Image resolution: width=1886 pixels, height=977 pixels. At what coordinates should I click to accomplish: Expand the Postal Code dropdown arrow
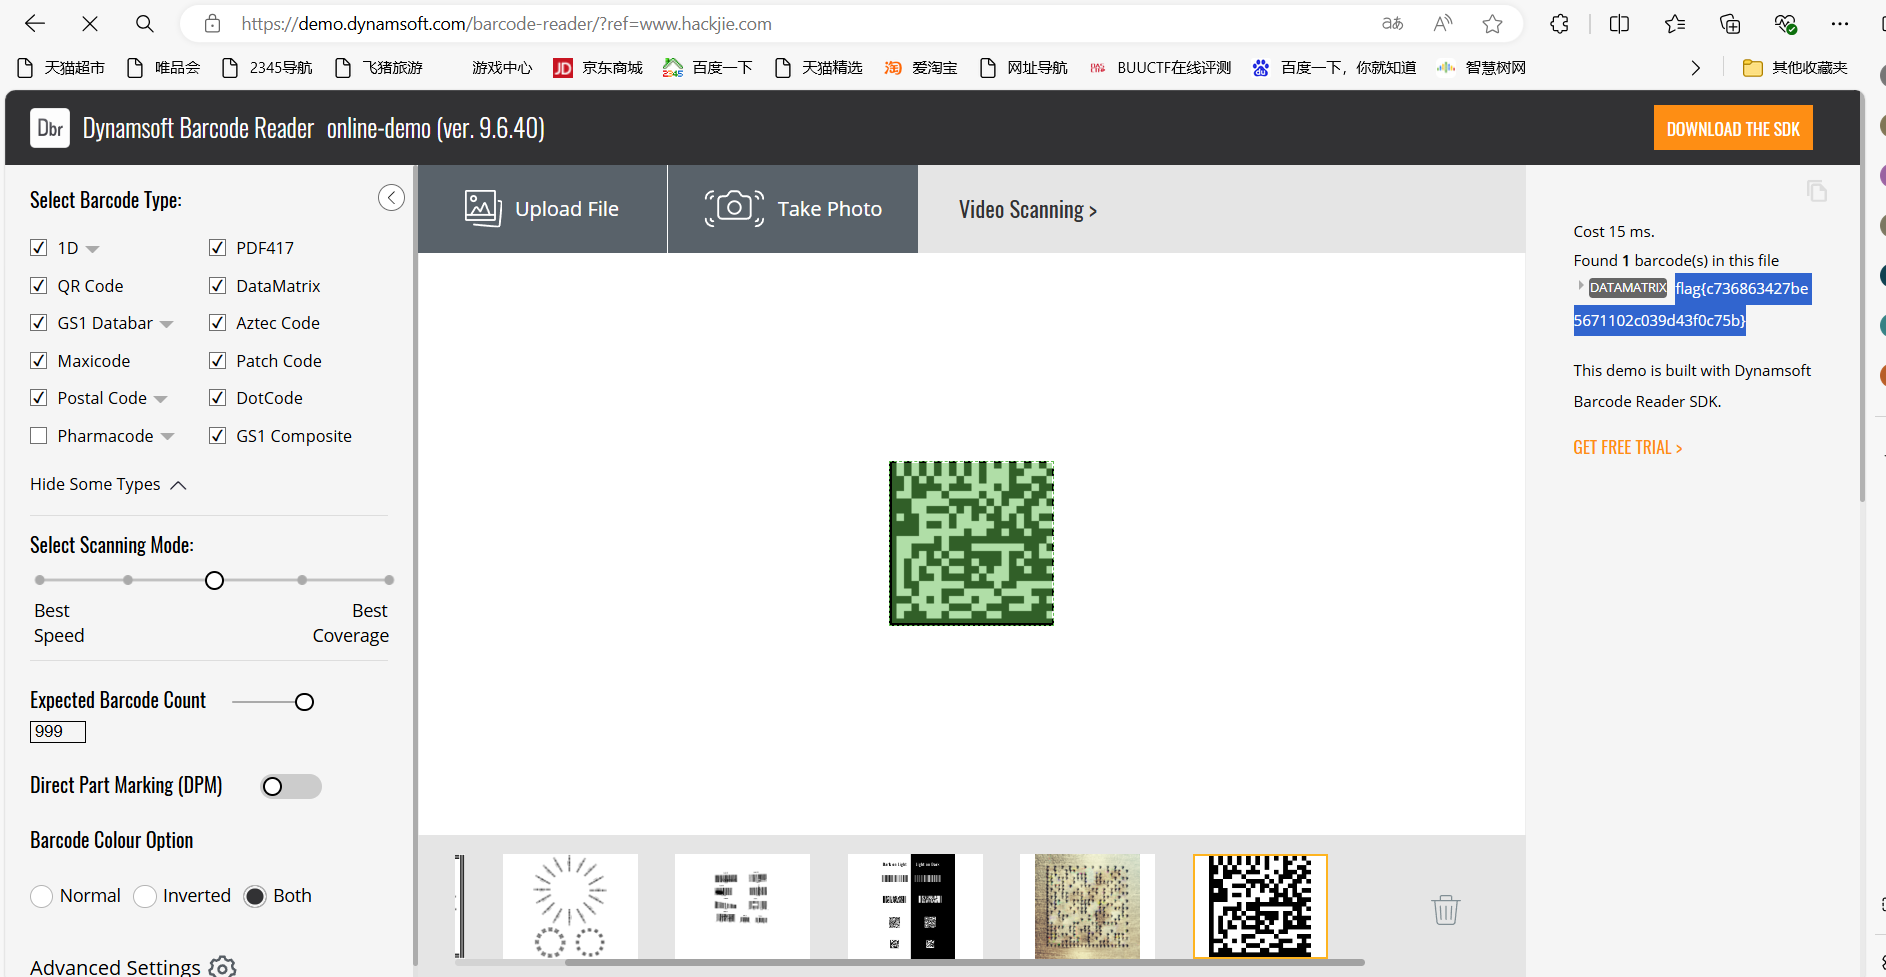(x=160, y=399)
